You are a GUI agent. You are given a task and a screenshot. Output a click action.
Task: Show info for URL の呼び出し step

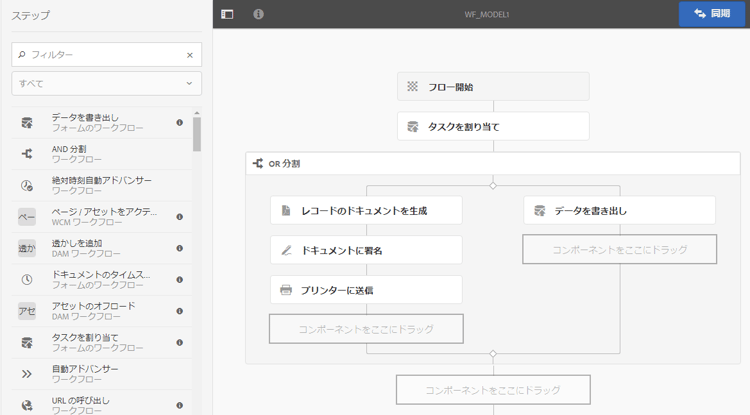click(179, 405)
